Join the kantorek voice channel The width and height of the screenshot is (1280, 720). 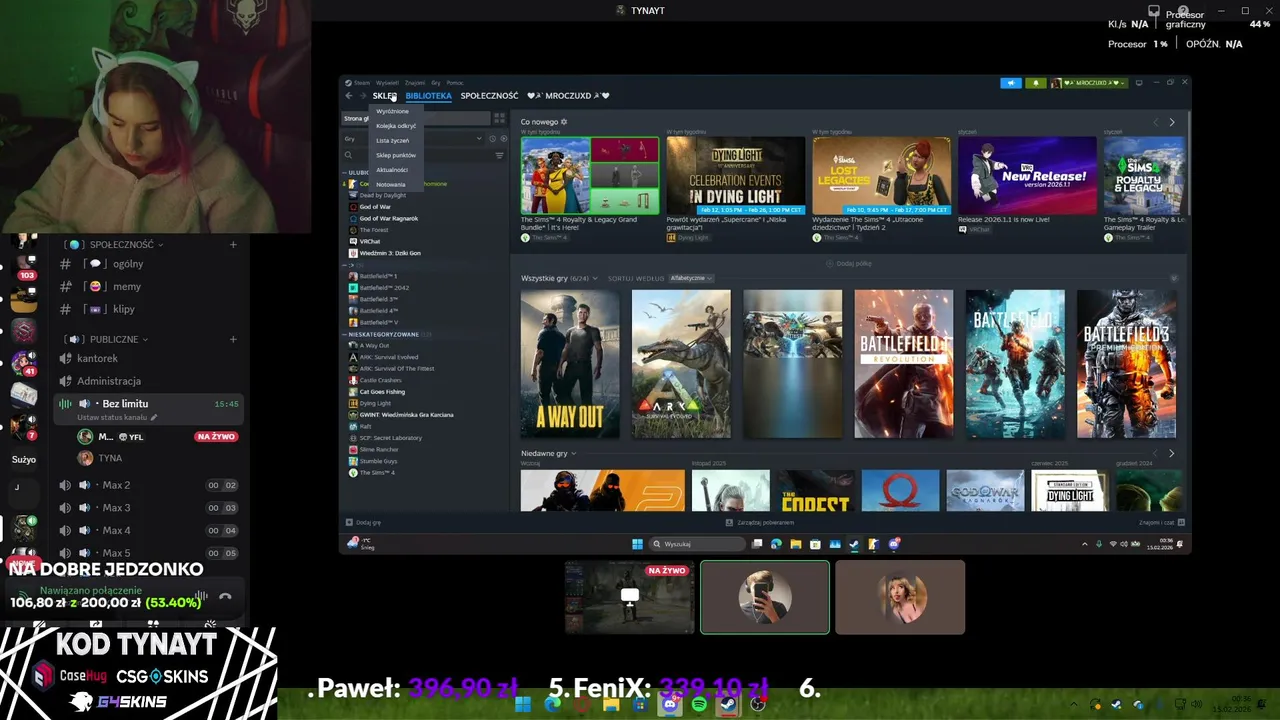pos(97,358)
